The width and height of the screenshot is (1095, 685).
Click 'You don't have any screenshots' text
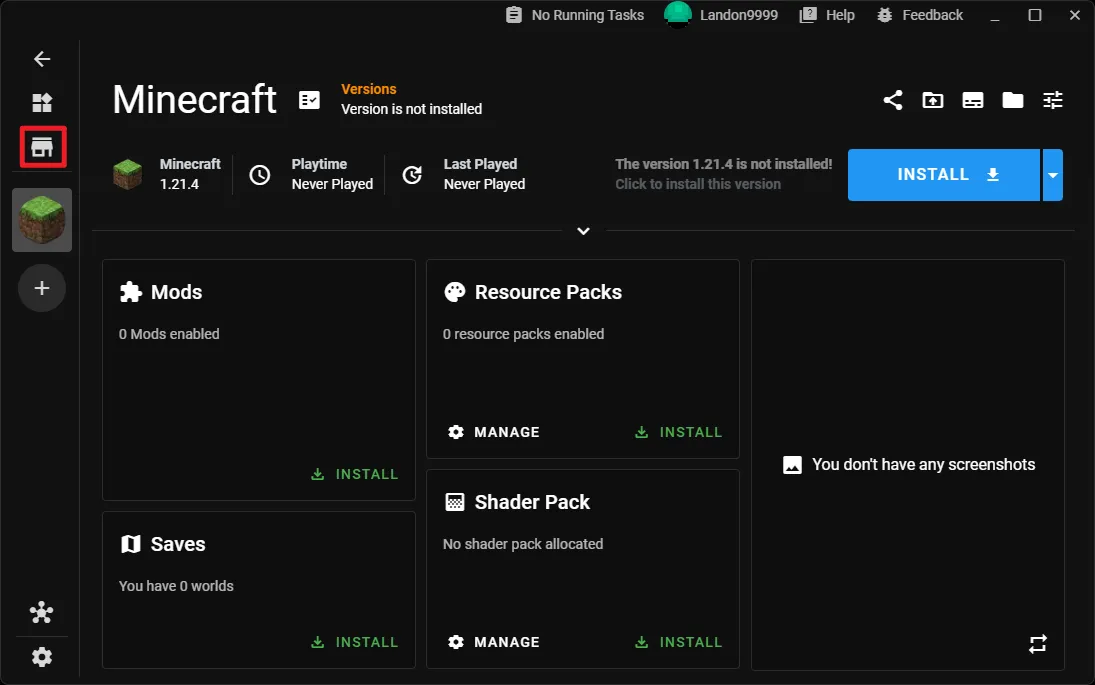click(x=923, y=464)
